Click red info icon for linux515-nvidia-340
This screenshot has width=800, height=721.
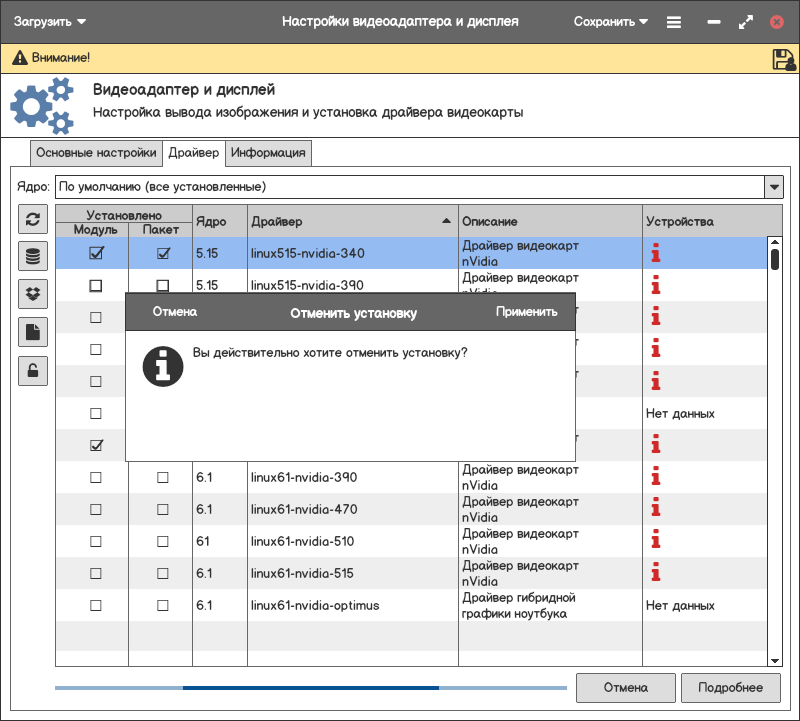pyautogui.click(x=656, y=254)
